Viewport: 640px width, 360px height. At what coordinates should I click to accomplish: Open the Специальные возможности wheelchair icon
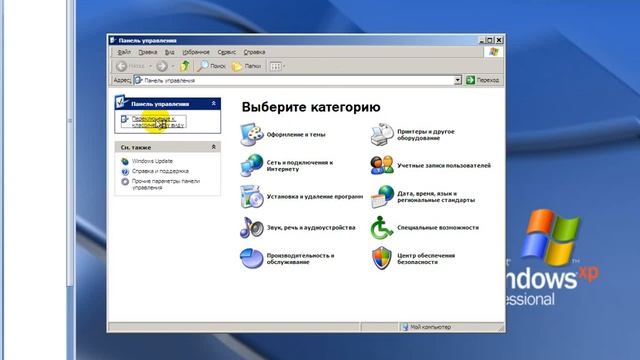tap(381, 227)
